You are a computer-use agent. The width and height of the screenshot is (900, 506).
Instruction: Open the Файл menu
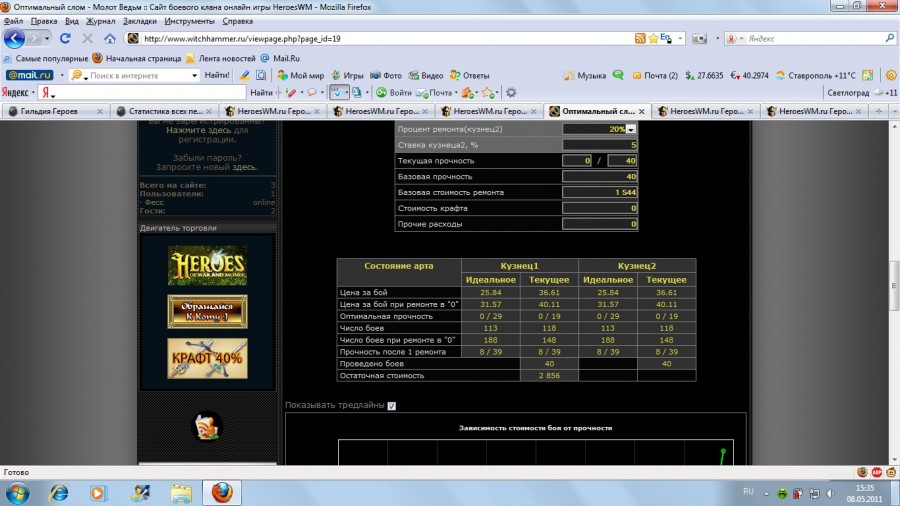point(13,21)
